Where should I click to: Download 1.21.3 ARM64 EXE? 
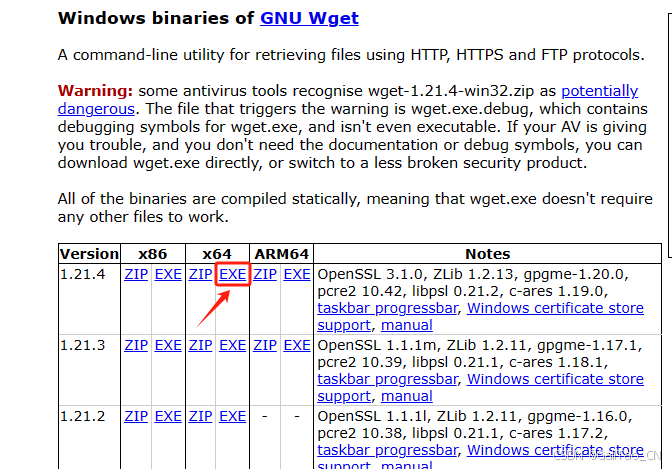click(x=297, y=346)
